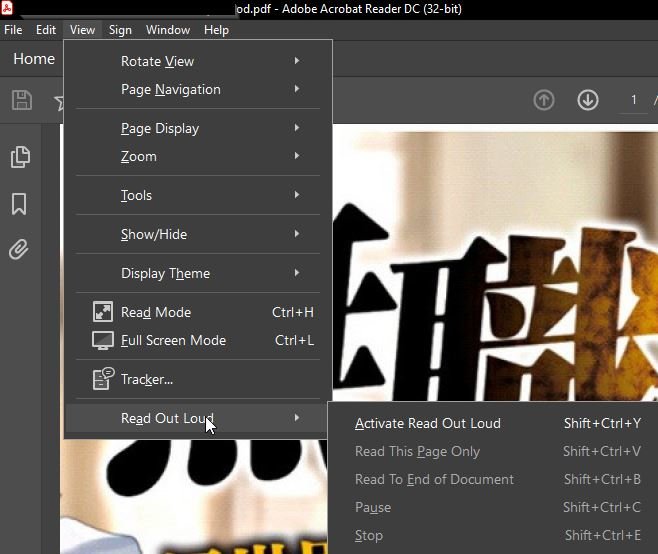
Task: Open the Attachments paperclip panel
Action: pyautogui.click(x=19, y=249)
